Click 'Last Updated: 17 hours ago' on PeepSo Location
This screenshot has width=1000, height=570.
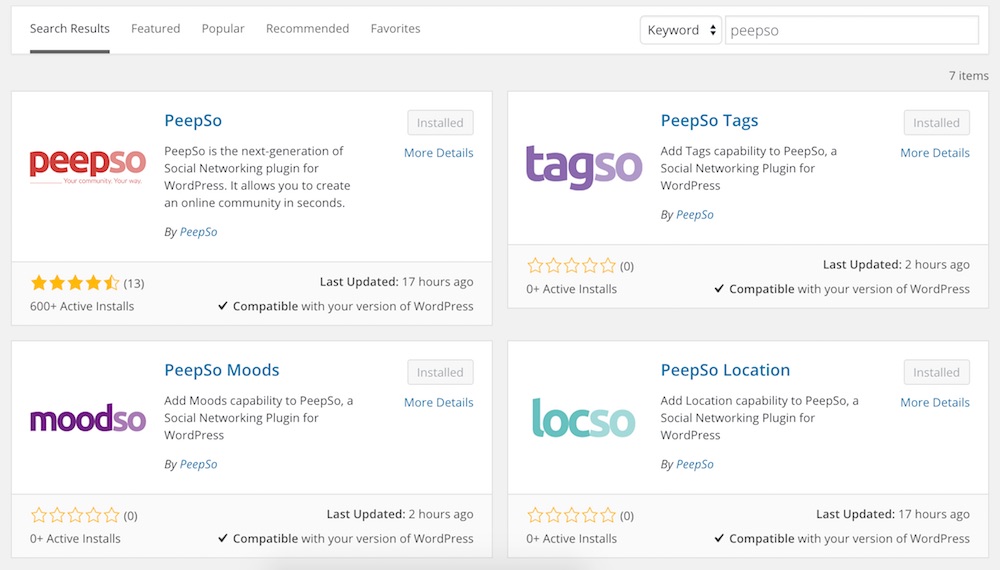pos(893,514)
